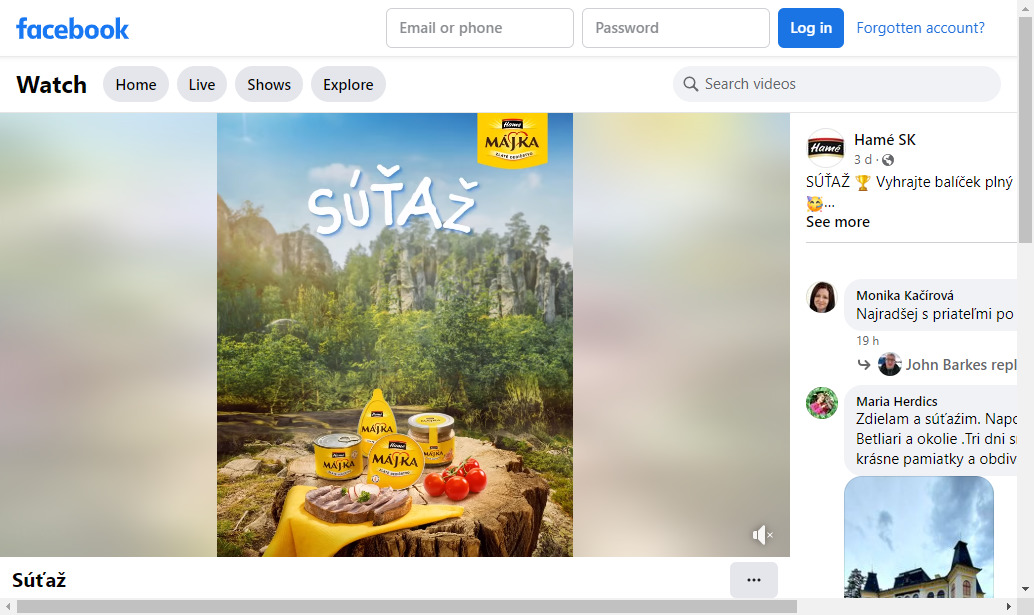Expand post text with See more
This screenshot has height=615, width=1034.
pyautogui.click(x=837, y=222)
